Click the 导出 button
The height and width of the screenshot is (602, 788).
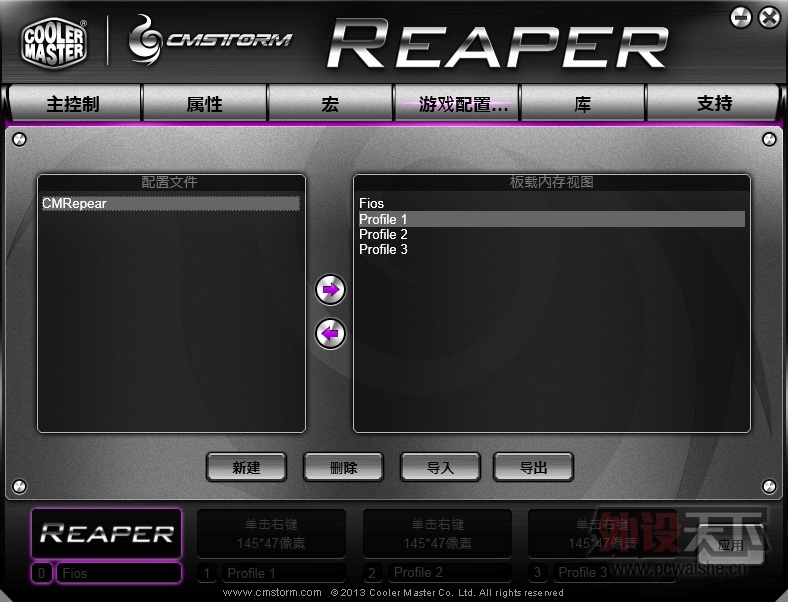point(533,467)
